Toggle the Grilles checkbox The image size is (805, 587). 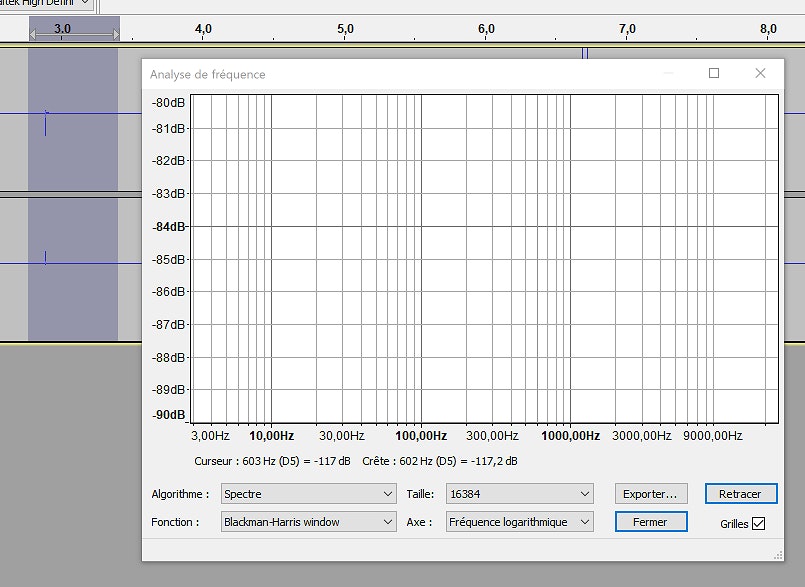758,523
